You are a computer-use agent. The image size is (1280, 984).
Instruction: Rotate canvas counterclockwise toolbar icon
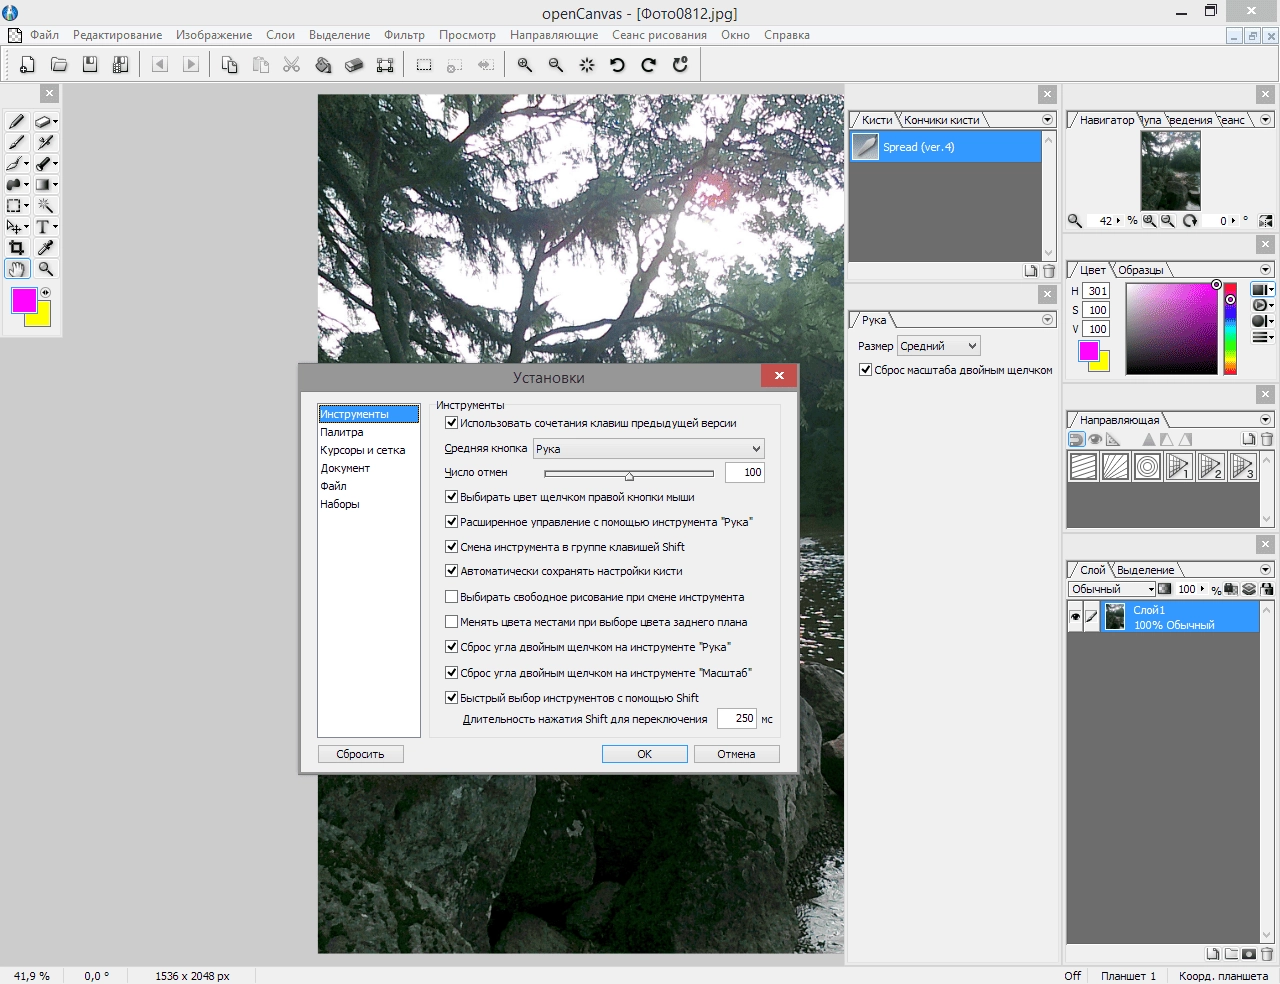click(617, 65)
